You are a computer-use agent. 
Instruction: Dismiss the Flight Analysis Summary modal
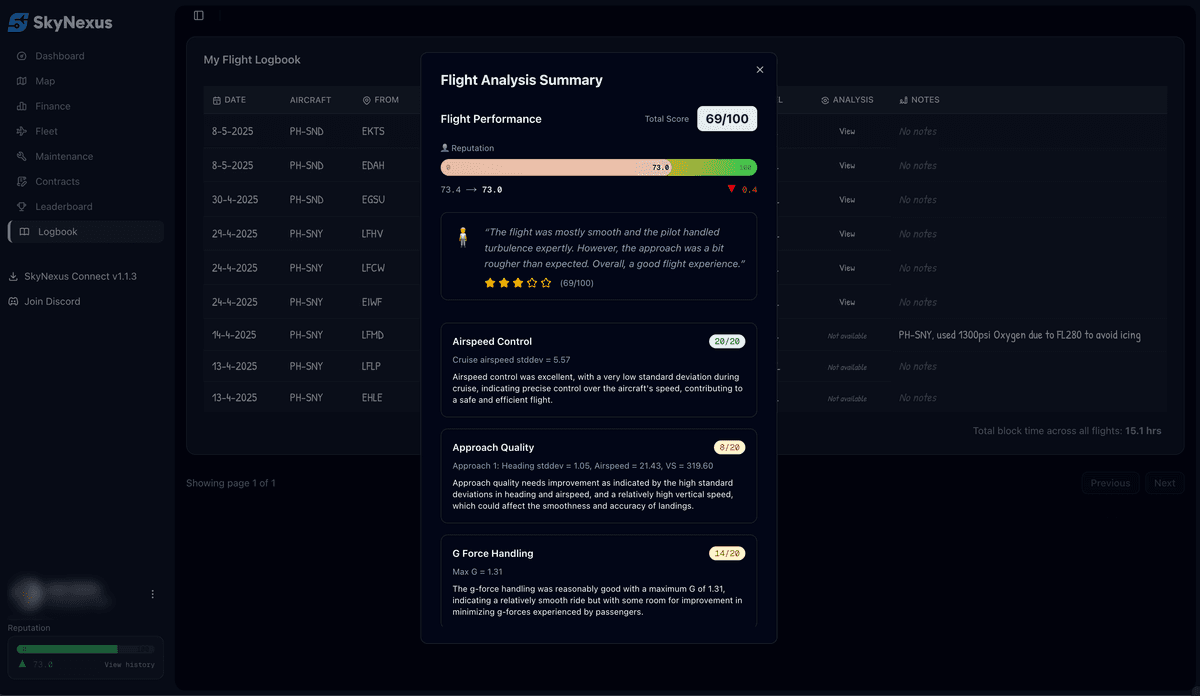(x=760, y=69)
